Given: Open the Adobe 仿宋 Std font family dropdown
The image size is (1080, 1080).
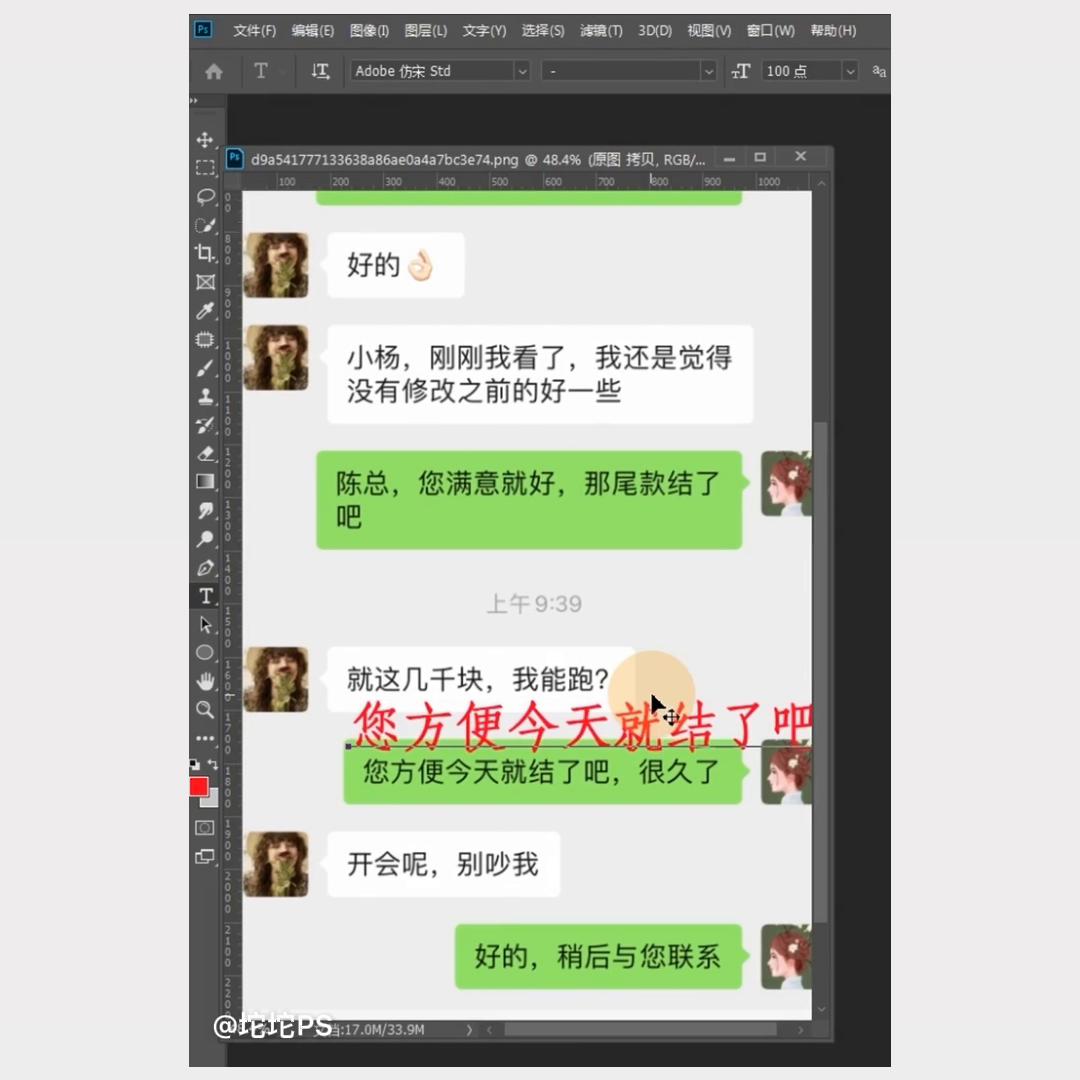Looking at the screenshot, I should pyautogui.click(x=522, y=71).
